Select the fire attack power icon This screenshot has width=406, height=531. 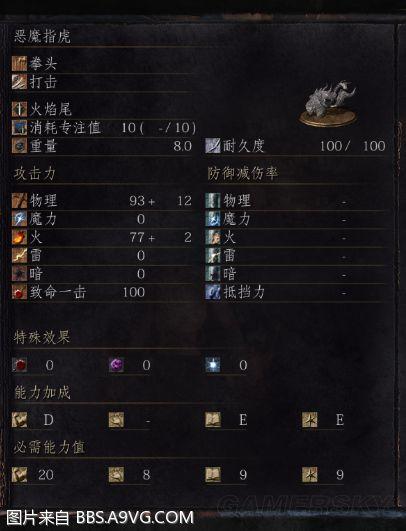pyautogui.click(x=19, y=237)
